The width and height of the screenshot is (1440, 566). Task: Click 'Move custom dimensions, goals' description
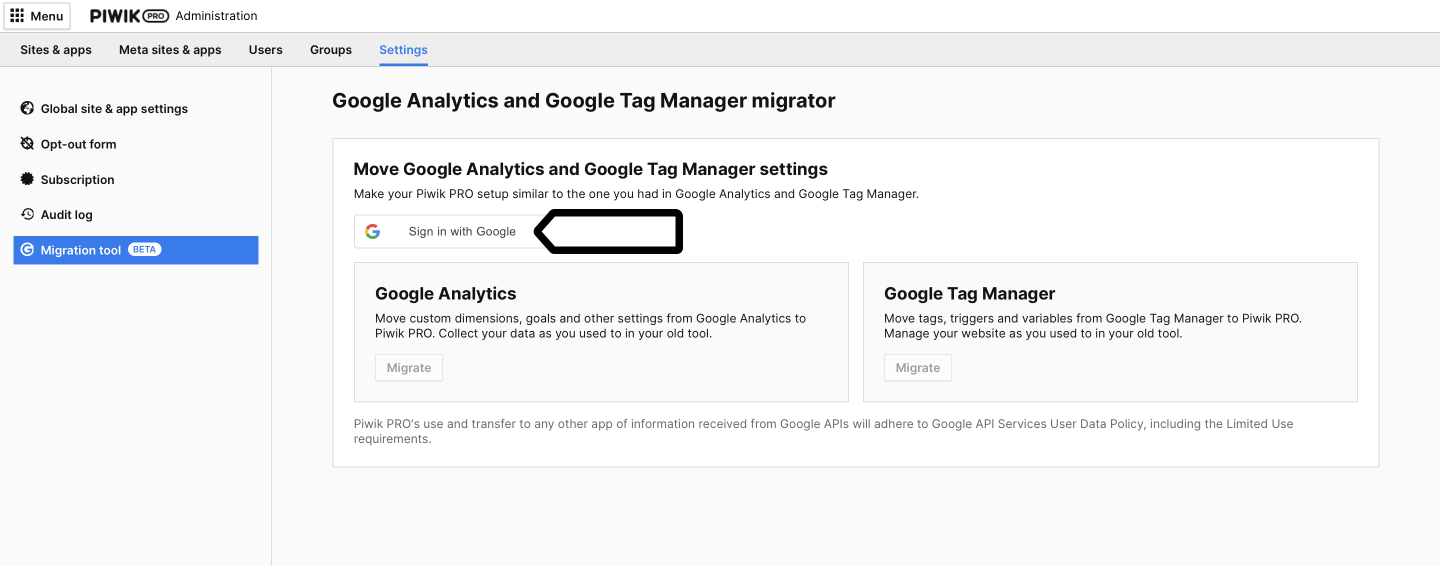pos(590,326)
